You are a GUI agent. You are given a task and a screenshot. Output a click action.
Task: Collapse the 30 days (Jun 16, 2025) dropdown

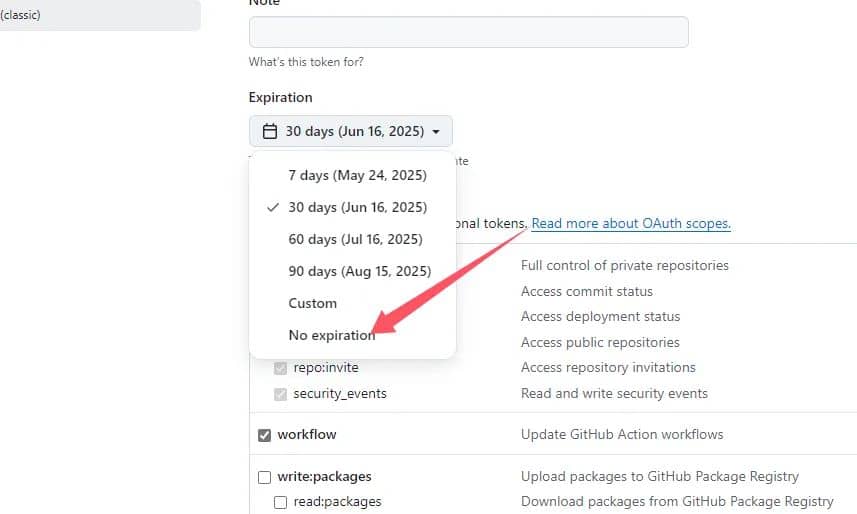(x=350, y=132)
